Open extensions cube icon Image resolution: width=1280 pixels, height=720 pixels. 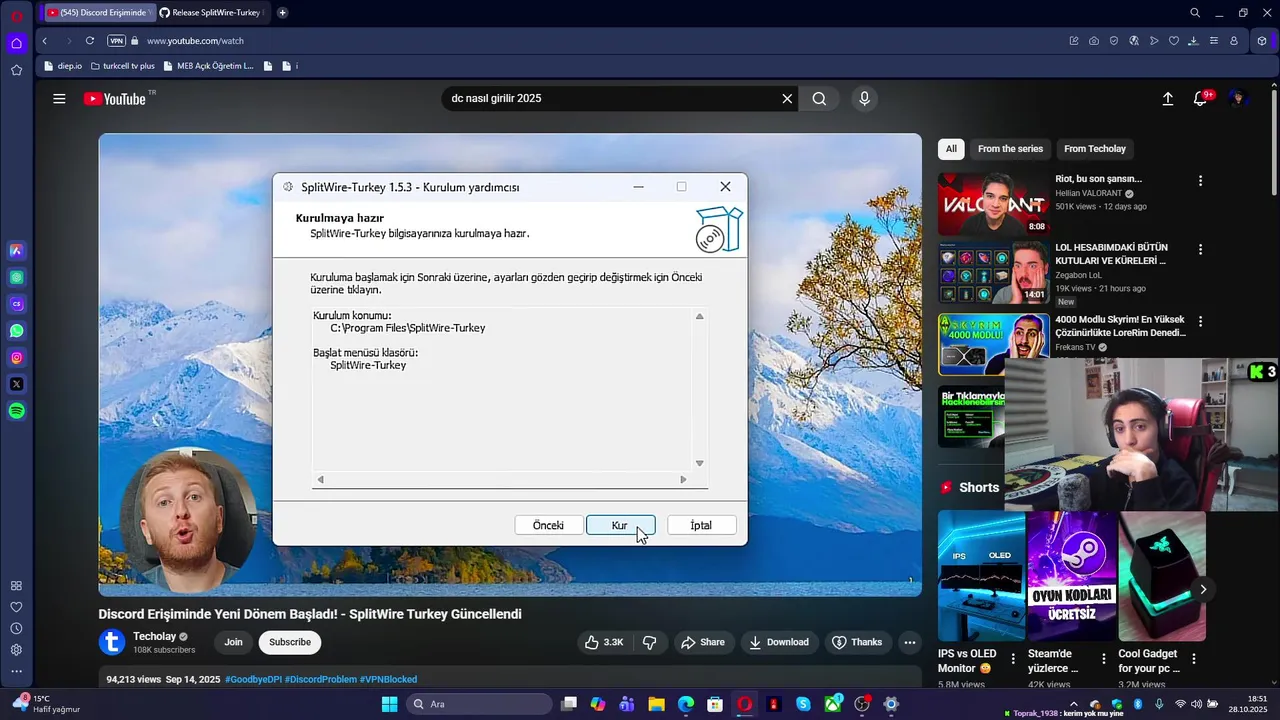tap(1262, 41)
